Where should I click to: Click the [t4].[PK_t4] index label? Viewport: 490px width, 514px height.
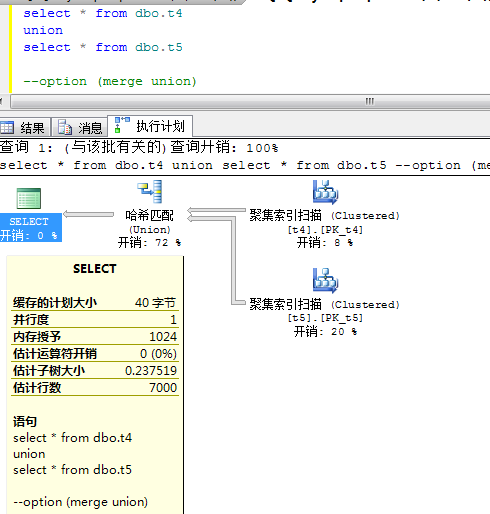(325, 230)
